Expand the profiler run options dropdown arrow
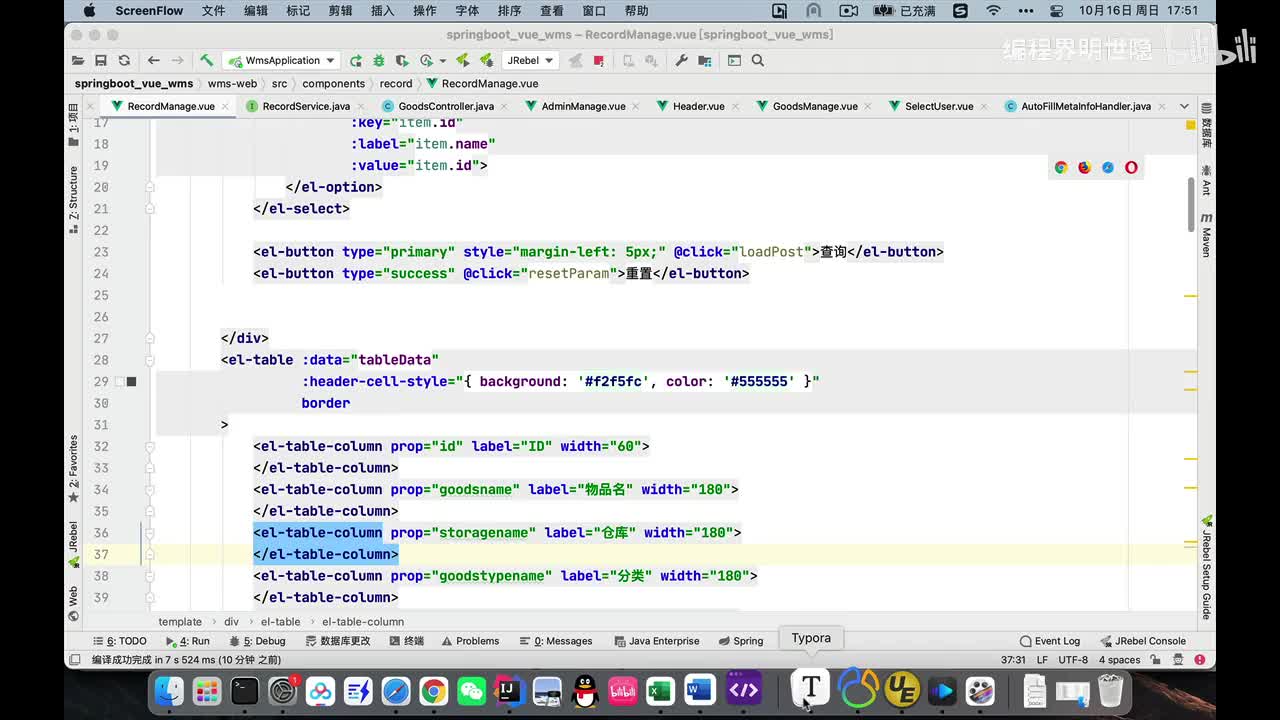This screenshot has width=1280, height=720. (441, 60)
